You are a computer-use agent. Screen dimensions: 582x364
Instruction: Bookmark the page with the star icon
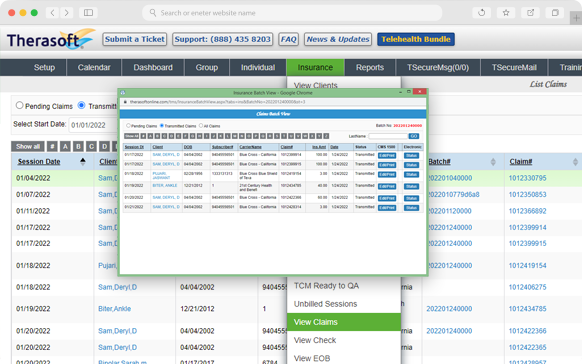(x=506, y=13)
